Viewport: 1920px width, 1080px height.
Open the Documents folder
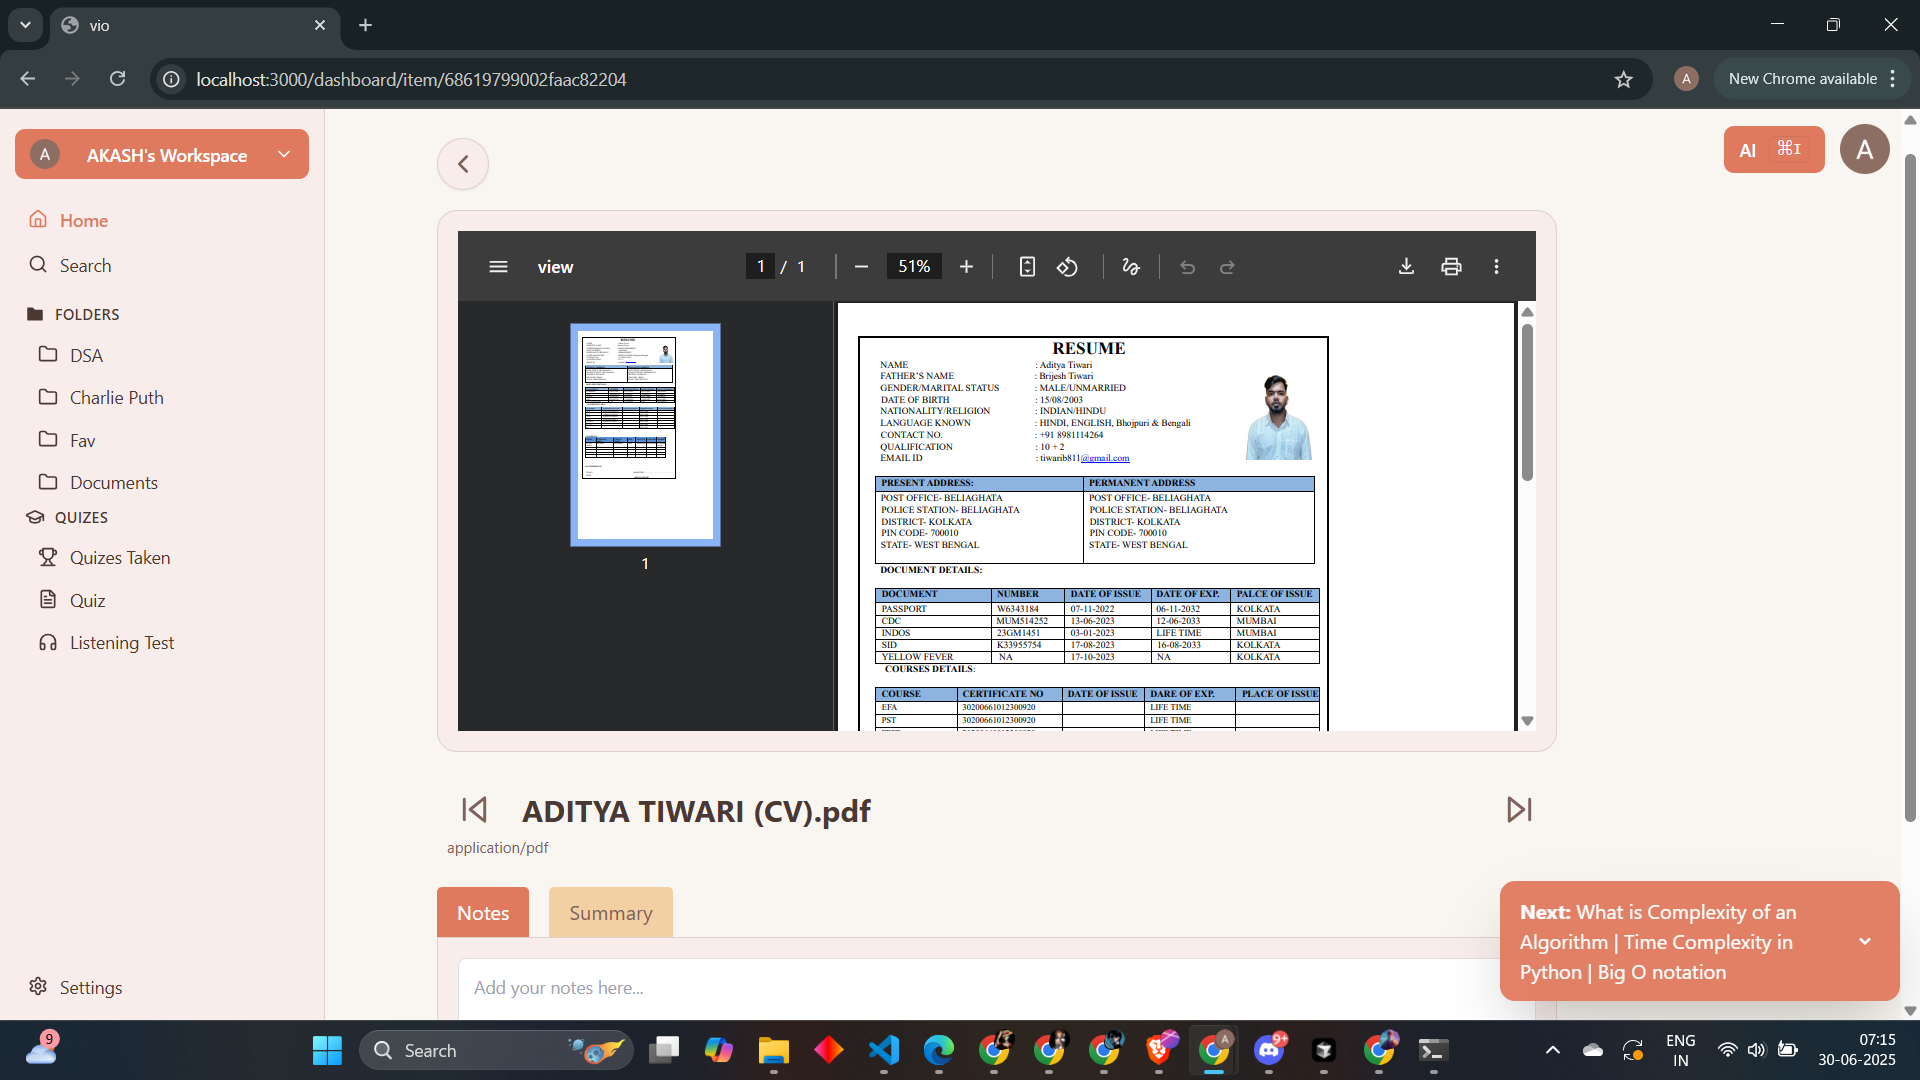point(113,482)
